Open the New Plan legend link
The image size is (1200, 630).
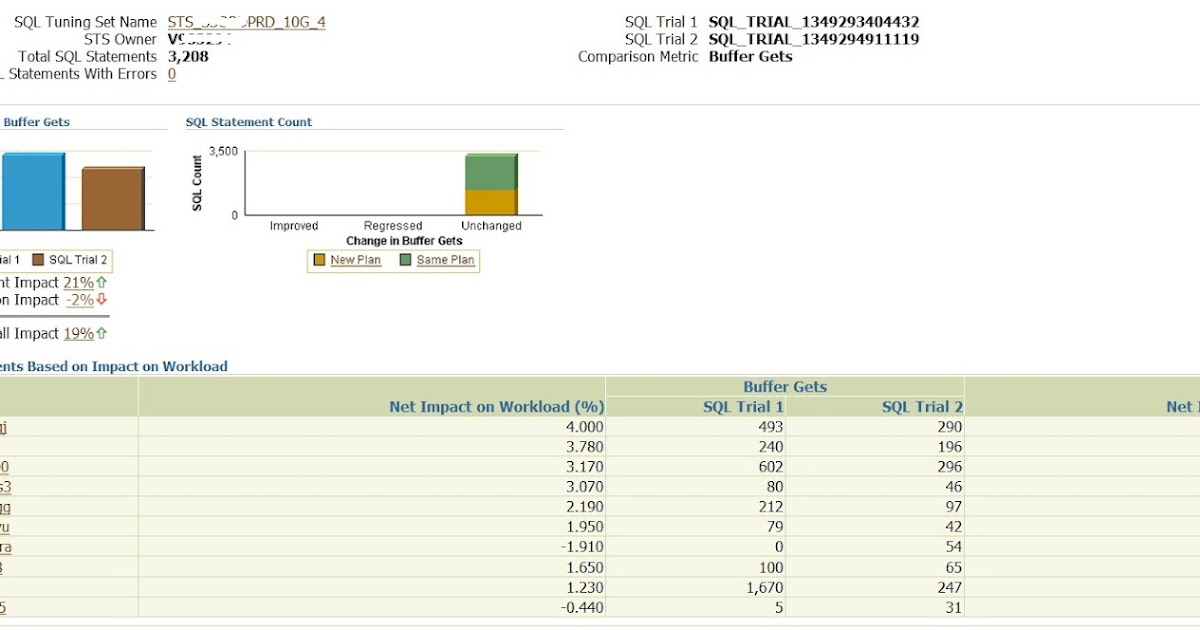(355, 260)
